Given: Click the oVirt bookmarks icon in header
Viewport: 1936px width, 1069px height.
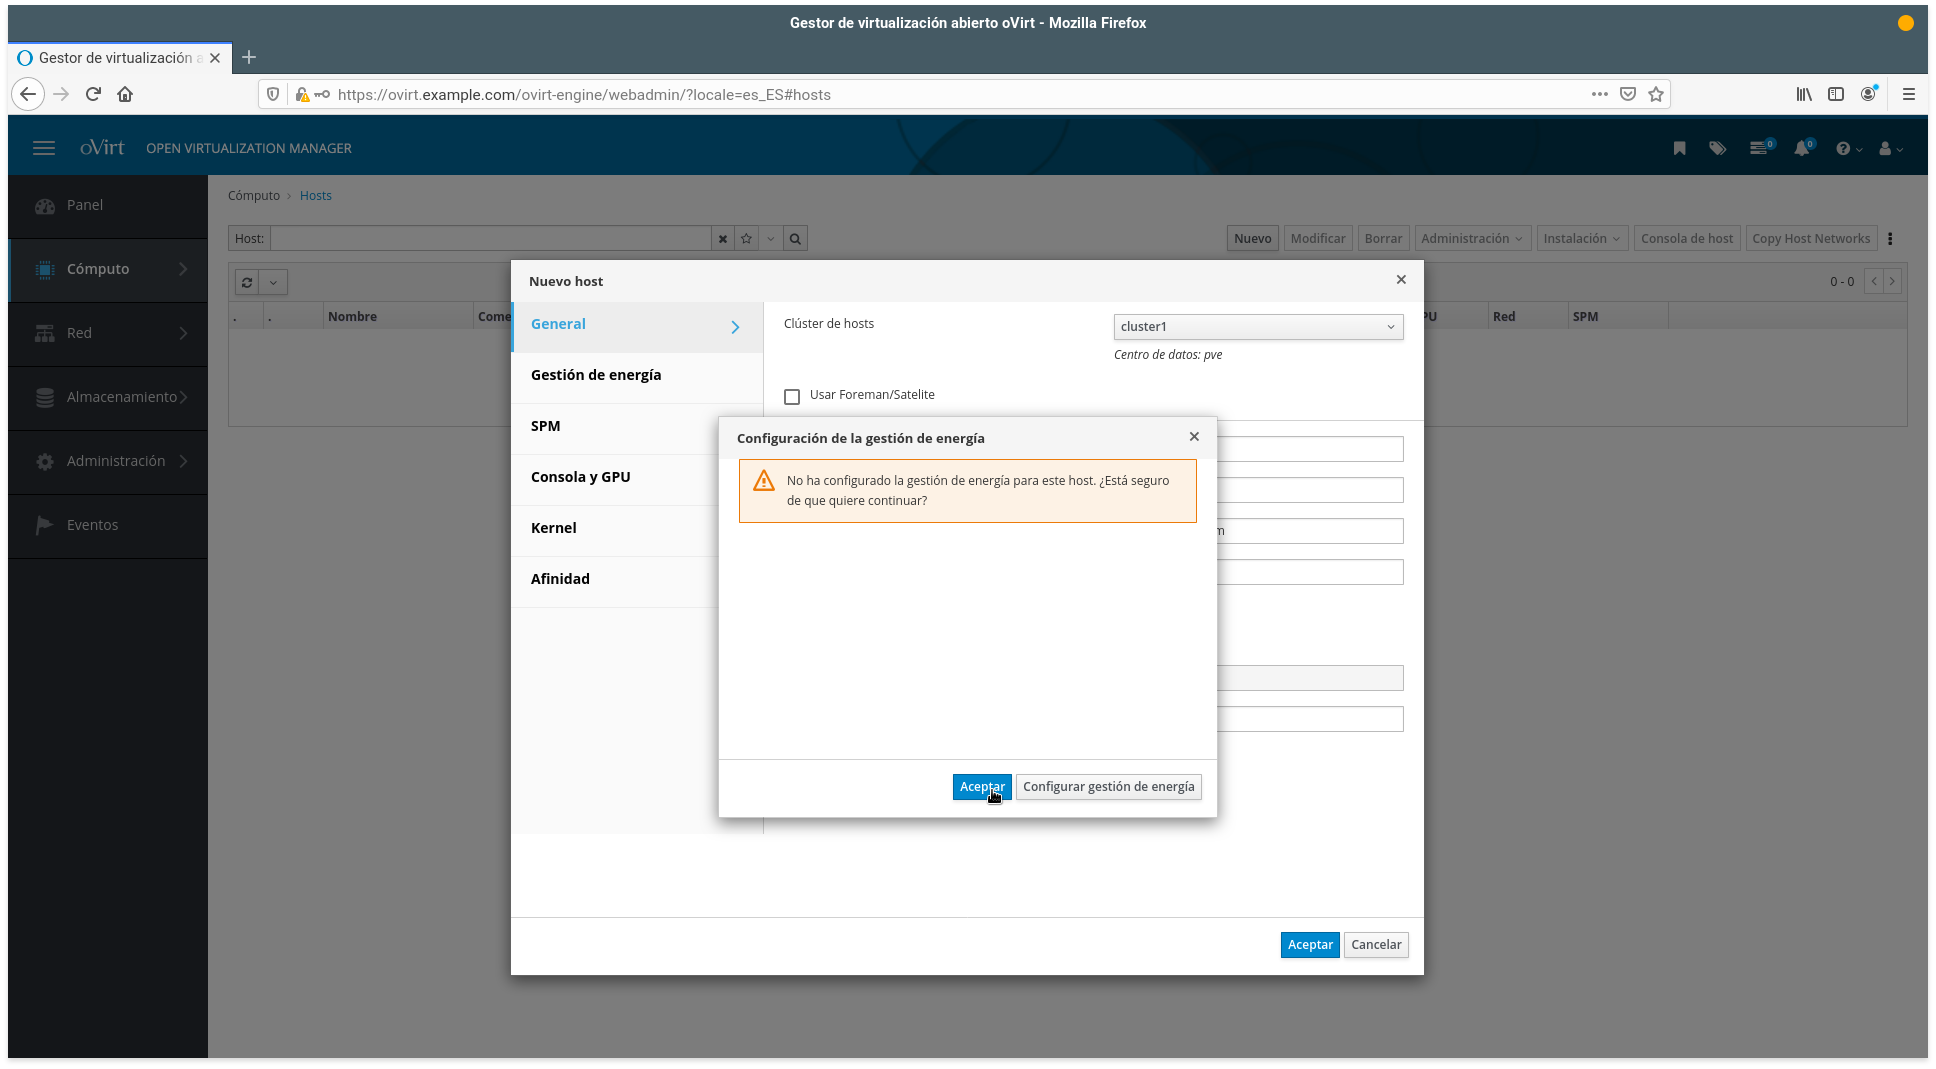Looking at the screenshot, I should click(x=1679, y=148).
